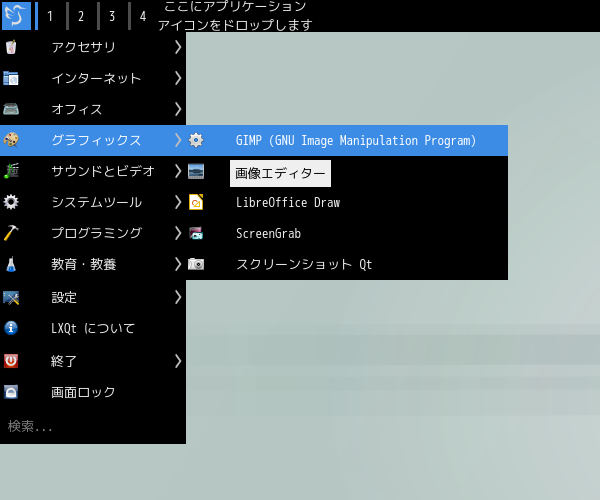Open the 設定 menu category
This screenshot has height=500, width=600.
[93, 297]
